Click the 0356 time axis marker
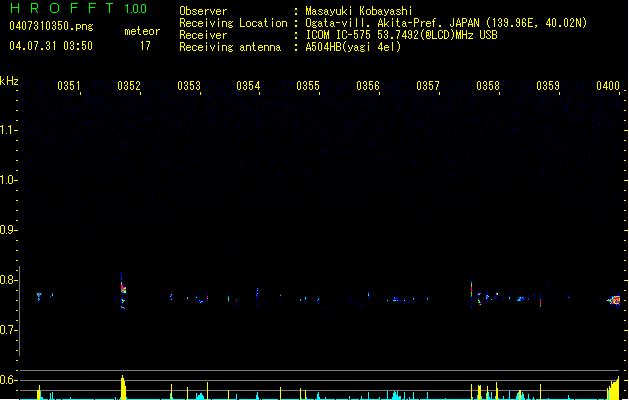This screenshot has width=629, height=400. click(x=368, y=85)
